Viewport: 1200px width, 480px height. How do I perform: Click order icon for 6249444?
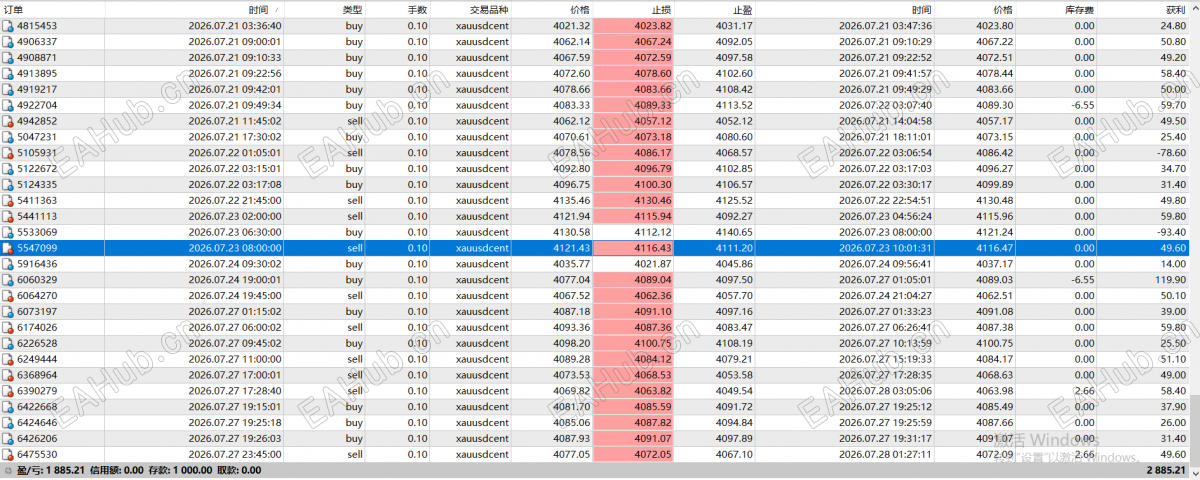(x=9, y=359)
